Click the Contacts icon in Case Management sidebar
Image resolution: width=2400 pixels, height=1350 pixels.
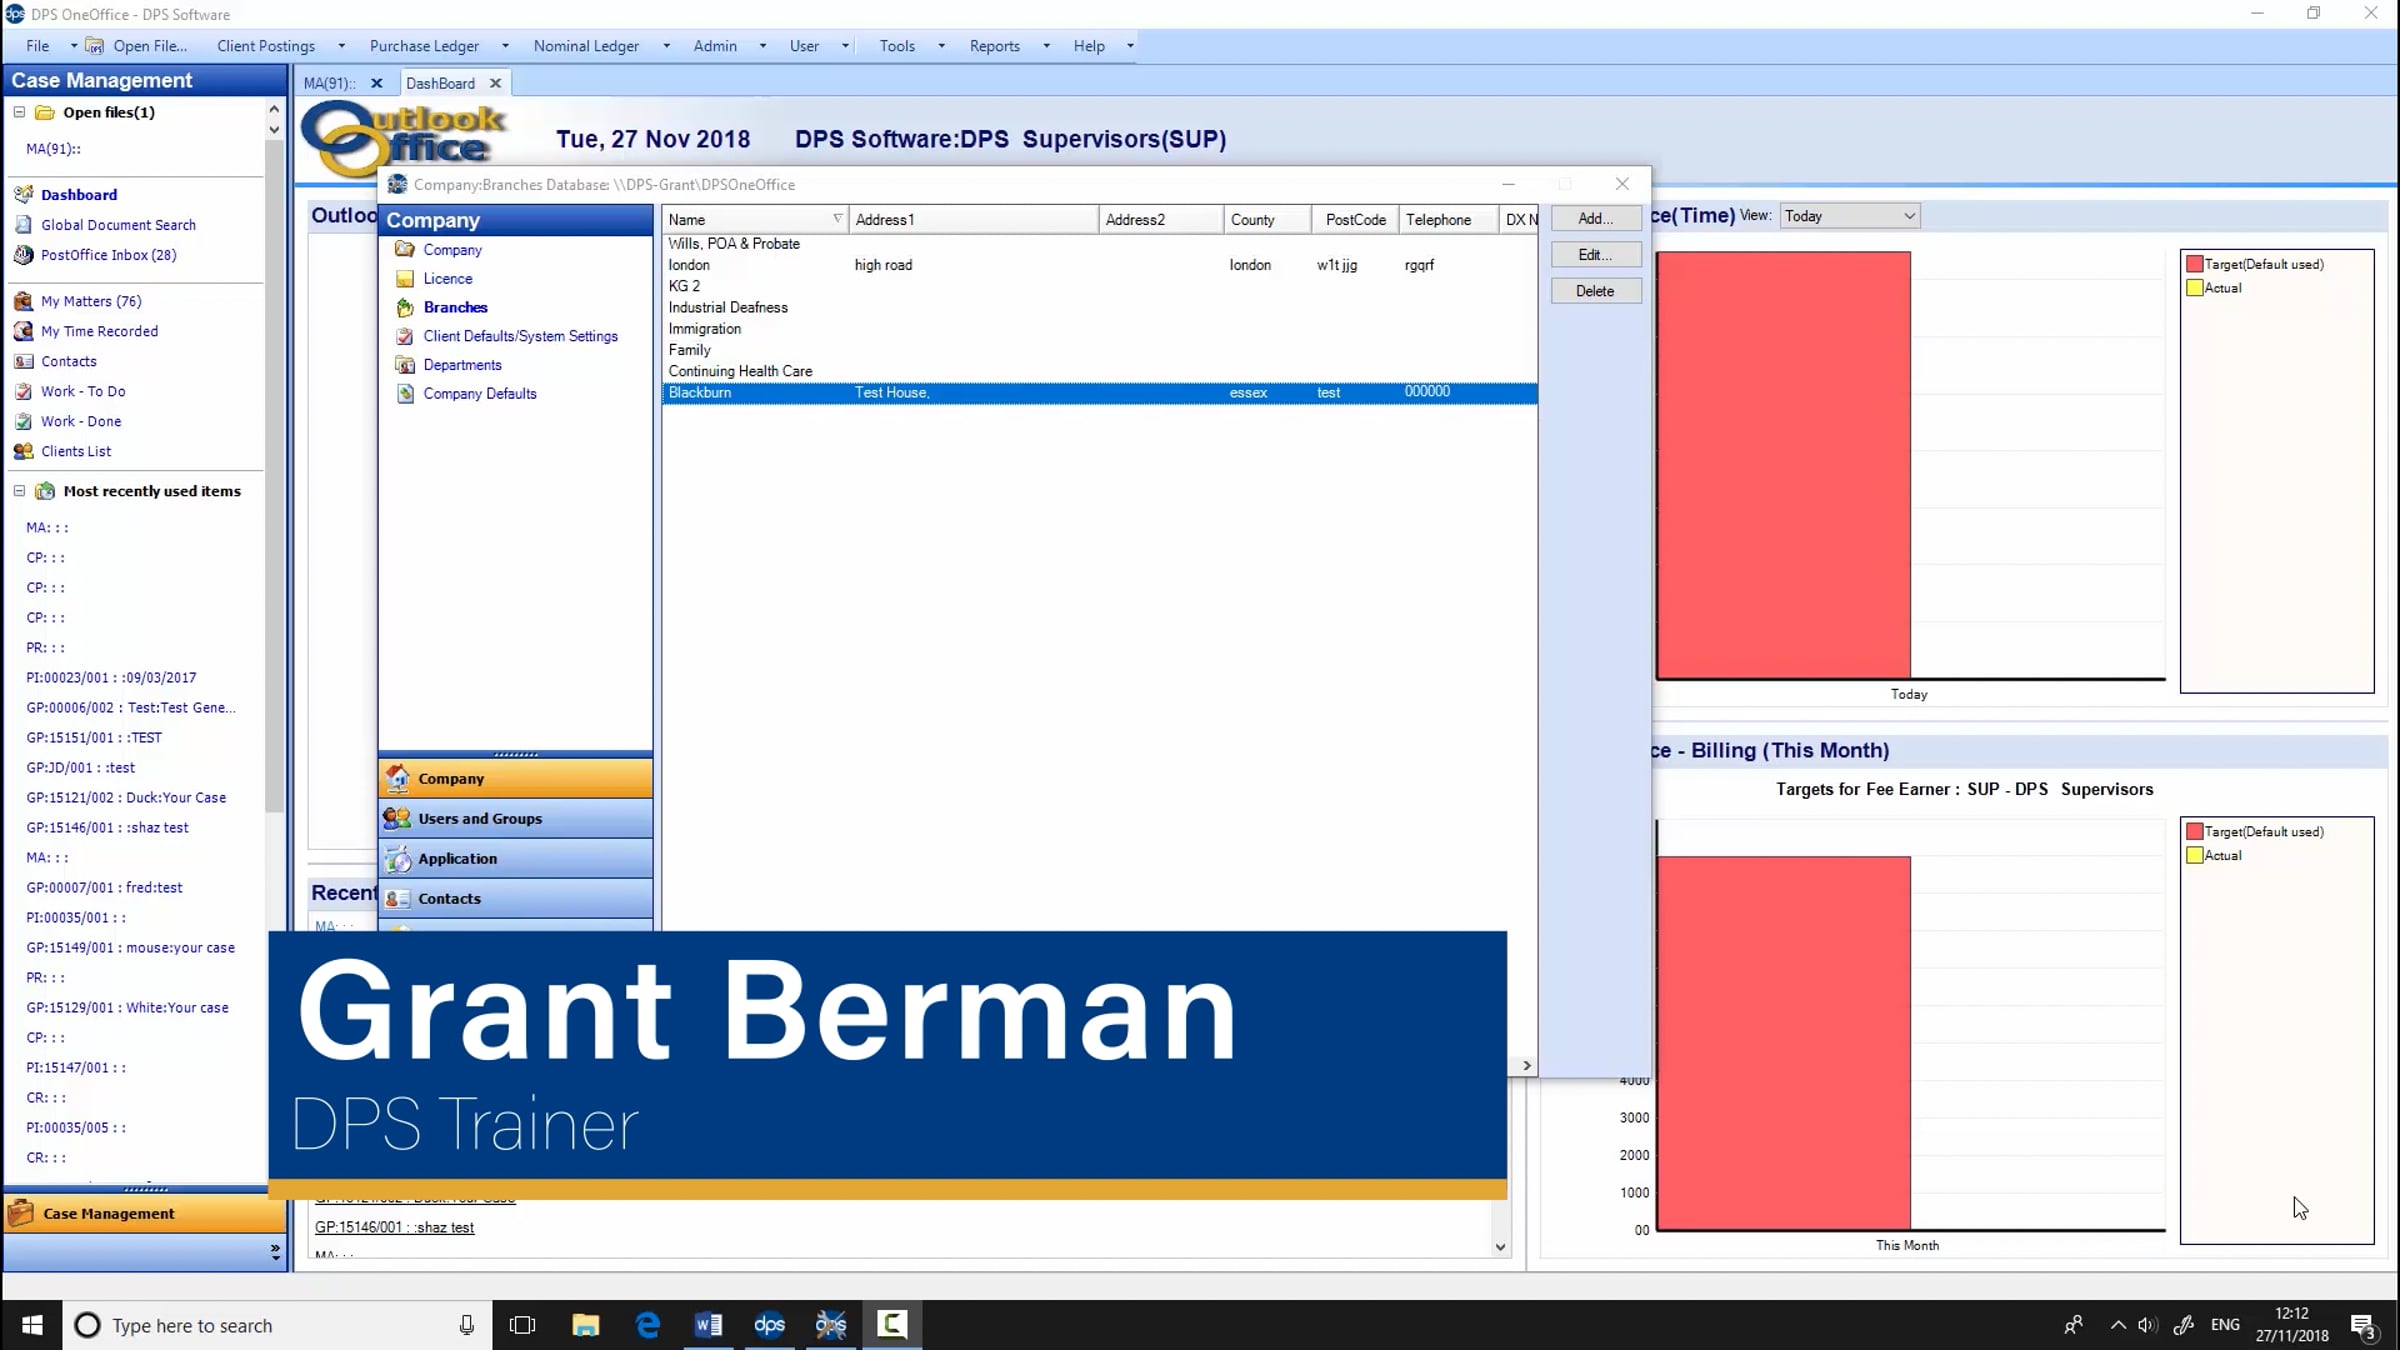[x=23, y=361]
